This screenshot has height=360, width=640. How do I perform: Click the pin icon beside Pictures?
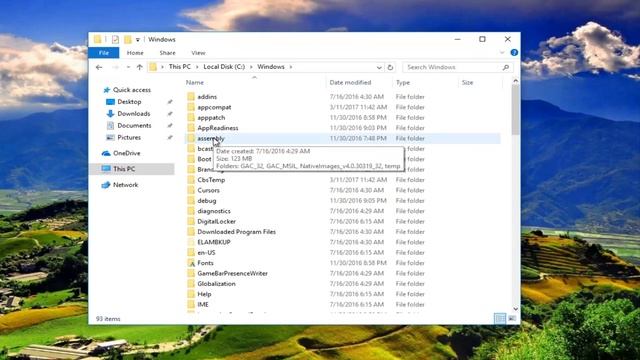[170, 137]
